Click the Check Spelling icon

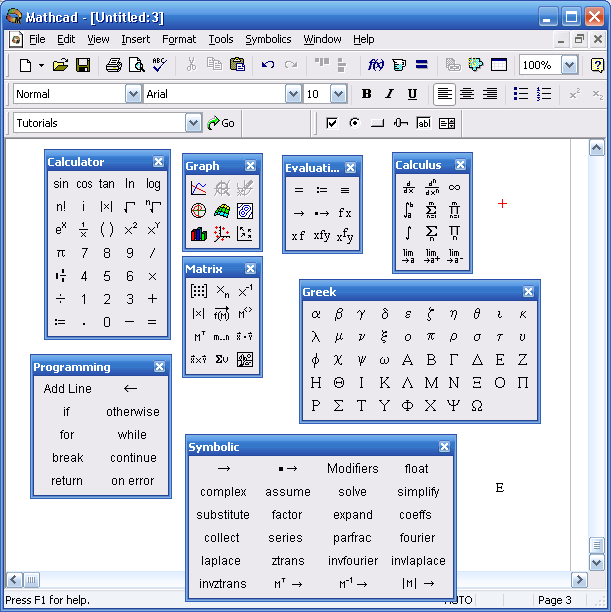click(x=159, y=65)
